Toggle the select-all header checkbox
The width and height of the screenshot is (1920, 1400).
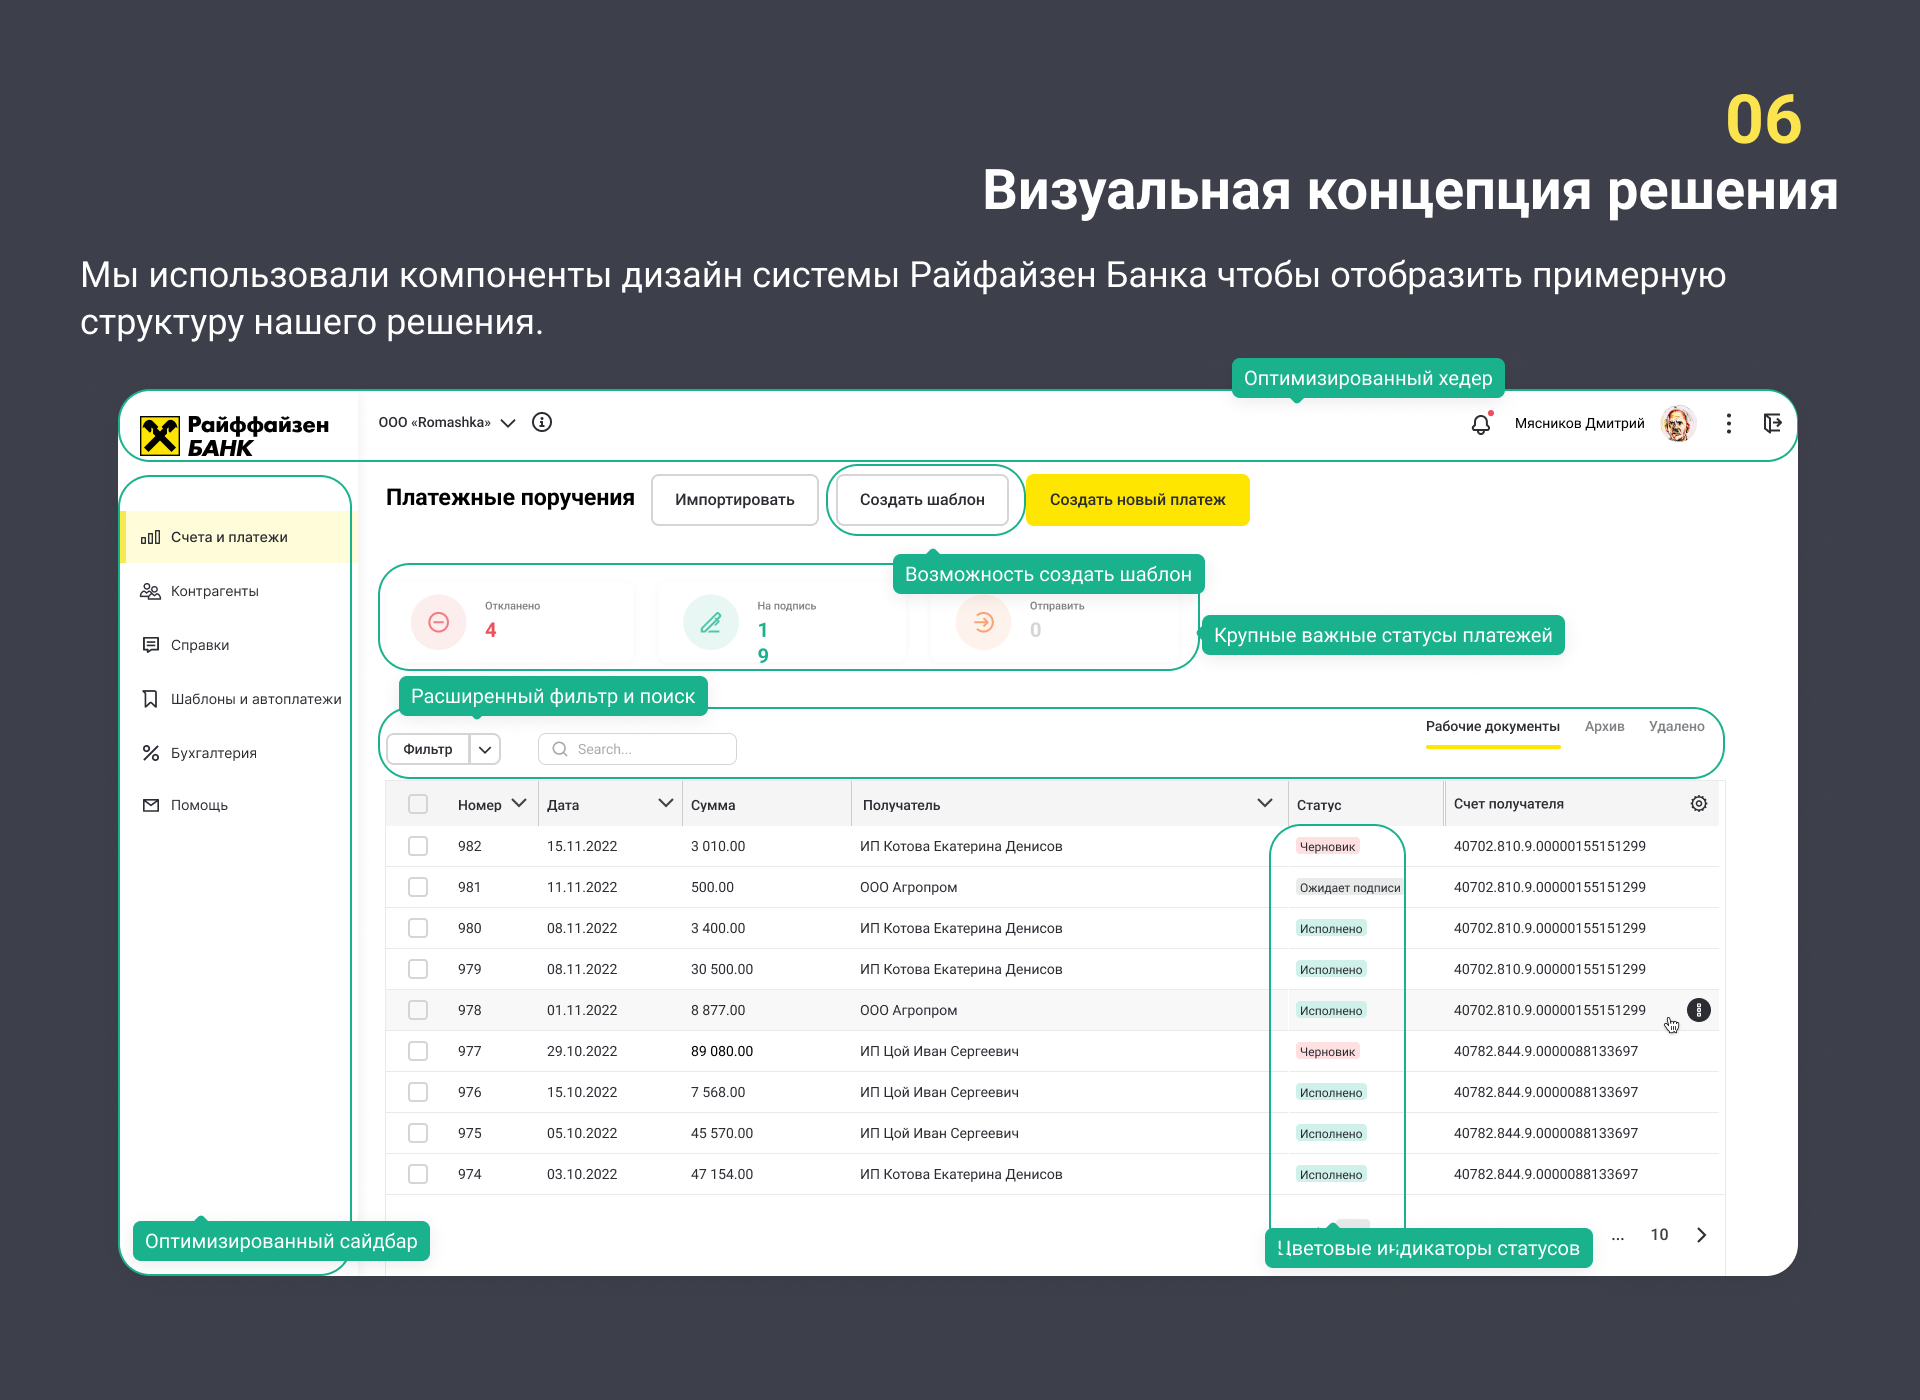click(418, 804)
